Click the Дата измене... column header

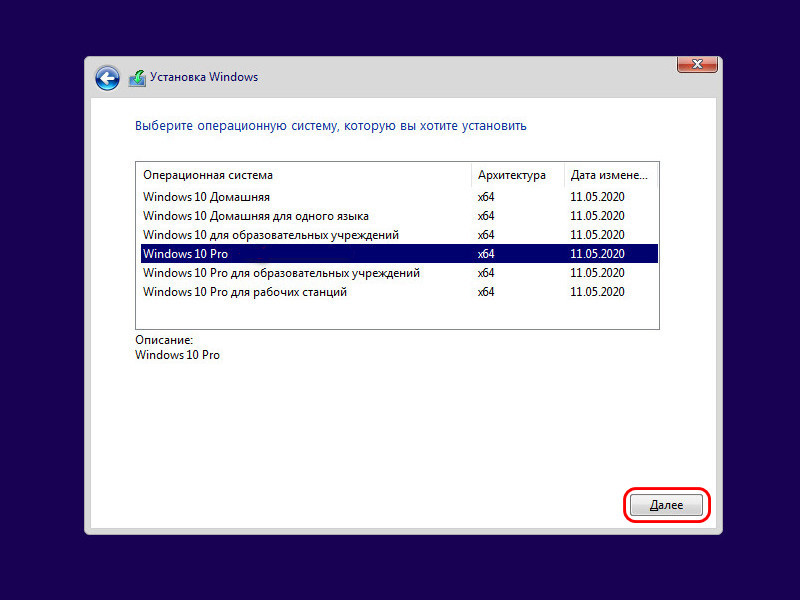pyautogui.click(x=611, y=175)
